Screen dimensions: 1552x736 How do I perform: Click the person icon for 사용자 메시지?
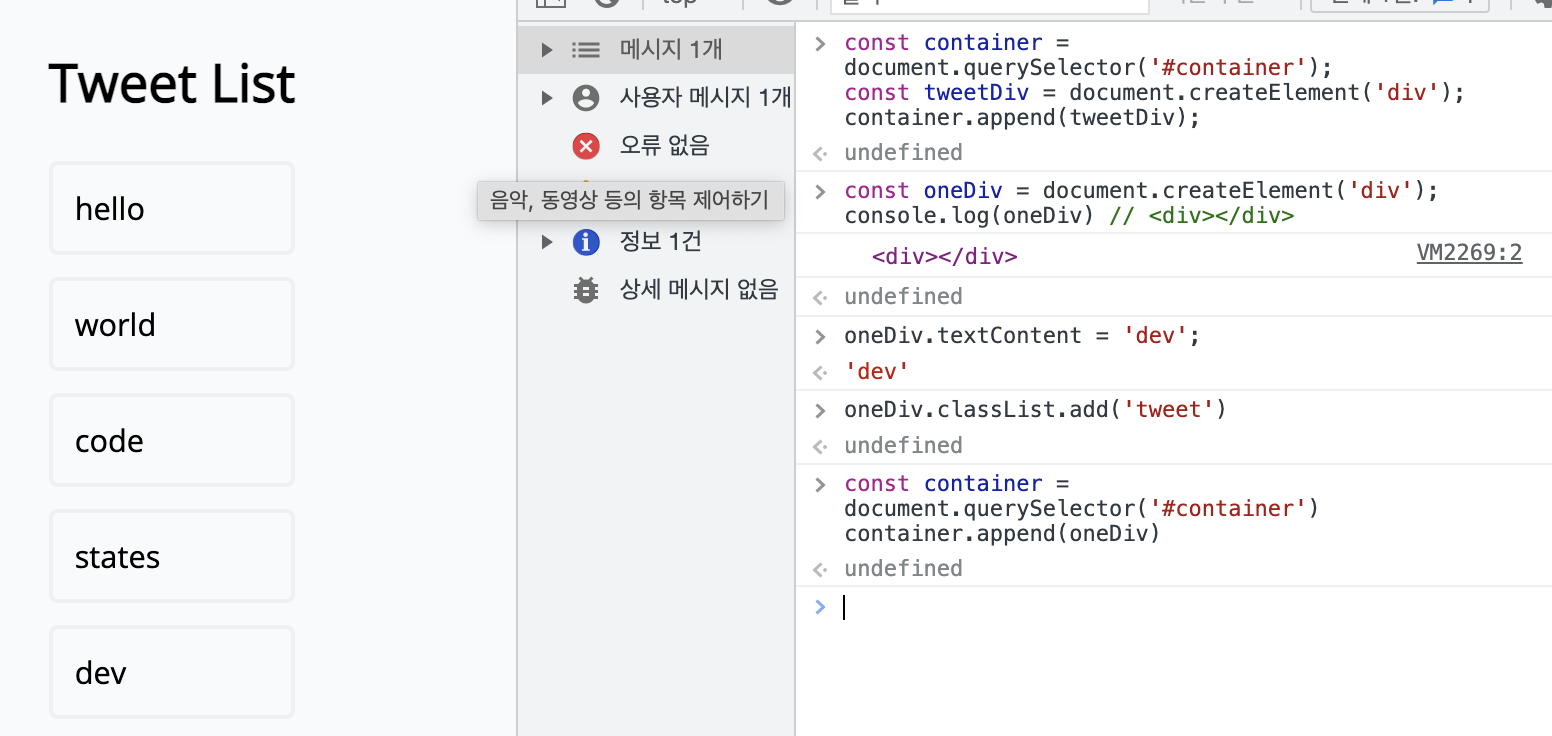click(586, 97)
